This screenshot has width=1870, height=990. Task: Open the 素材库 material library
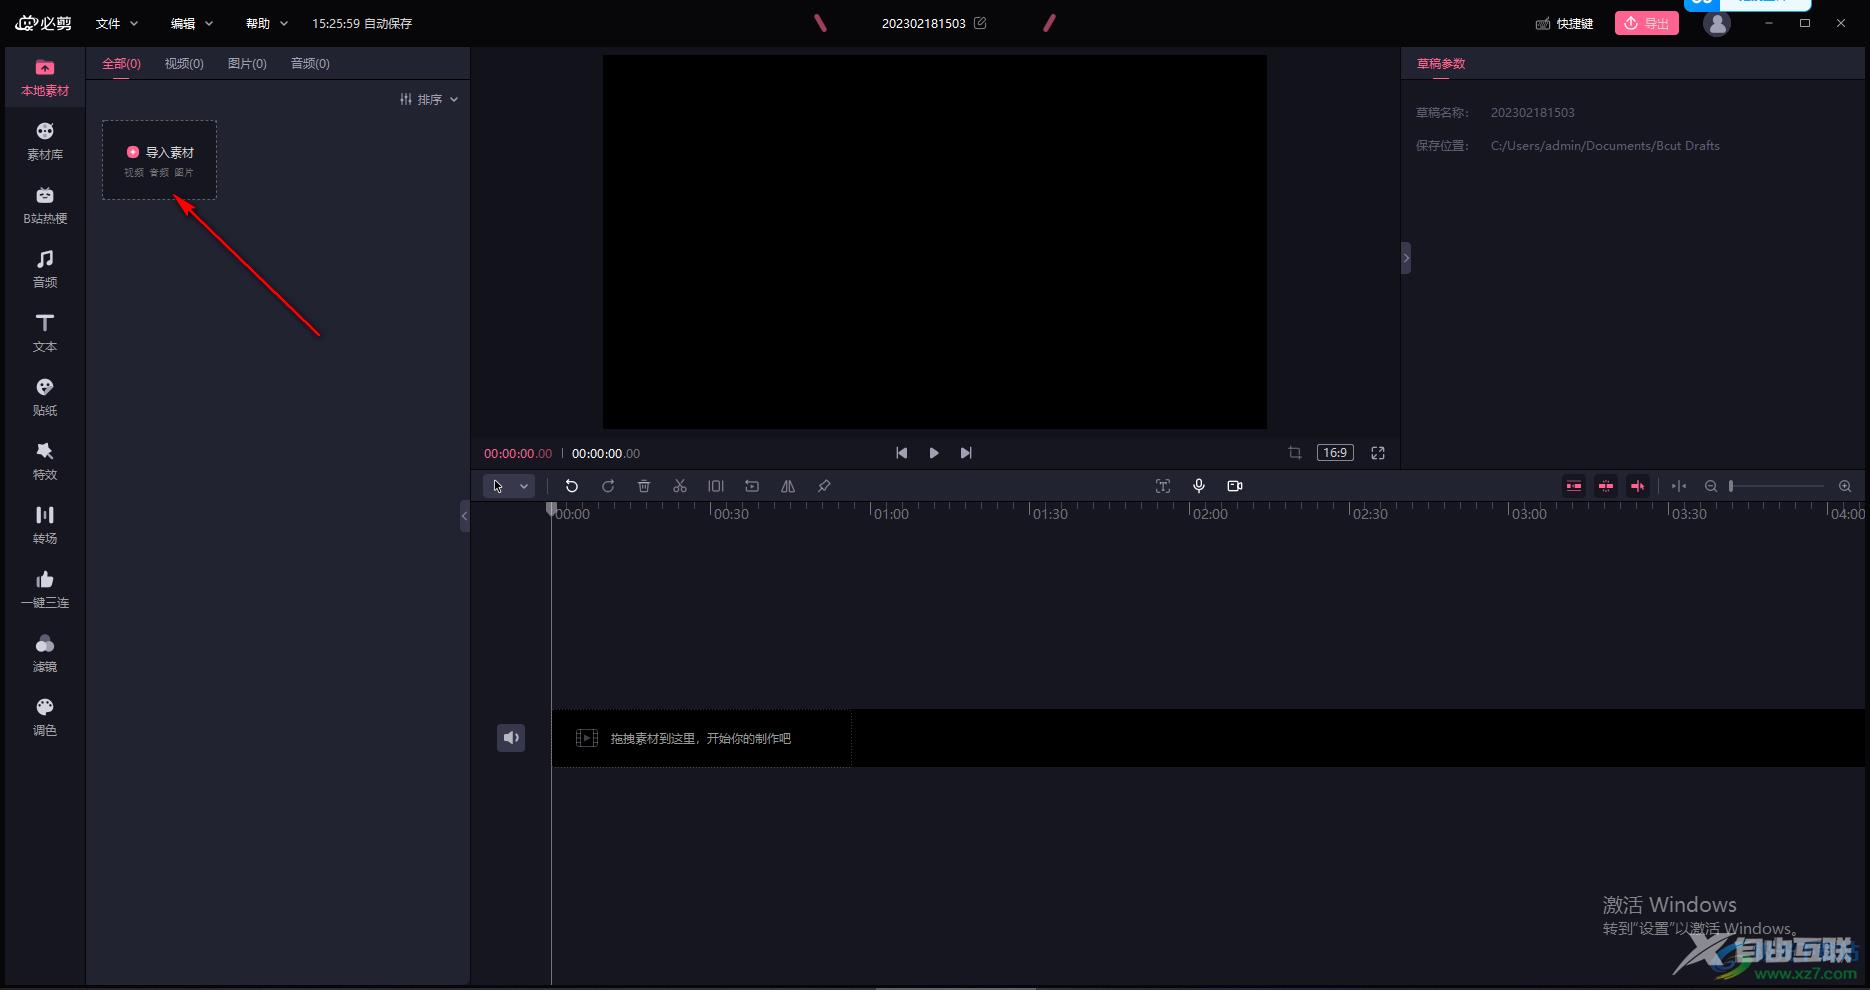point(45,141)
